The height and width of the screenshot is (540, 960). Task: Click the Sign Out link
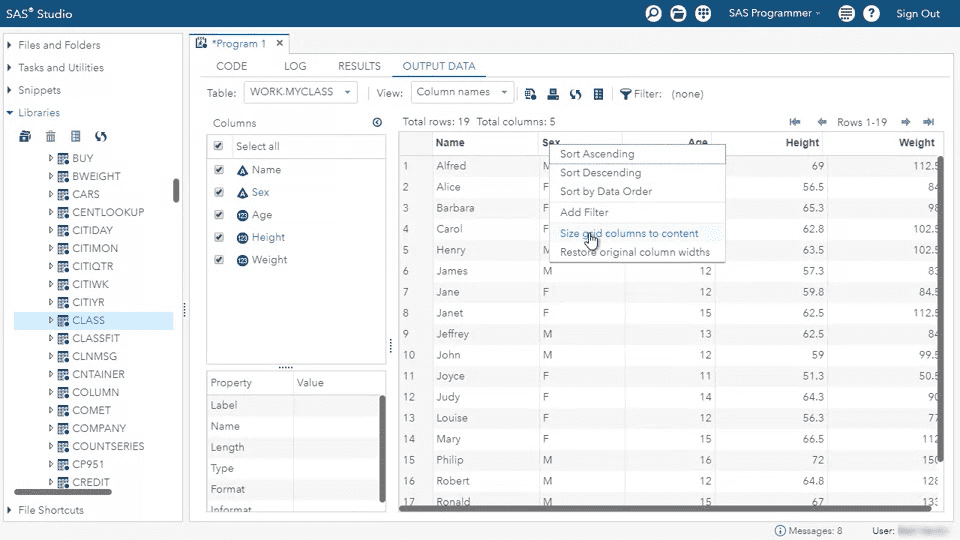click(x=917, y=14)
